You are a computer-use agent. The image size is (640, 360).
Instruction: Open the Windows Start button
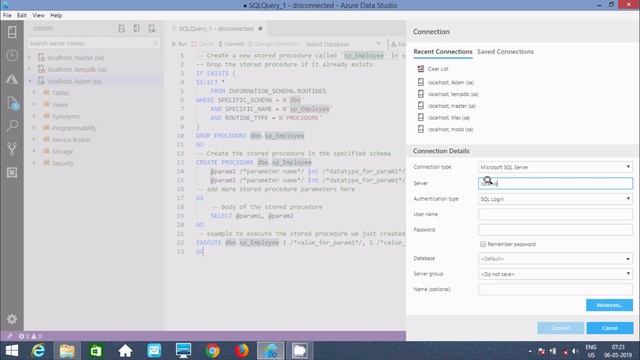coord(12,351)
